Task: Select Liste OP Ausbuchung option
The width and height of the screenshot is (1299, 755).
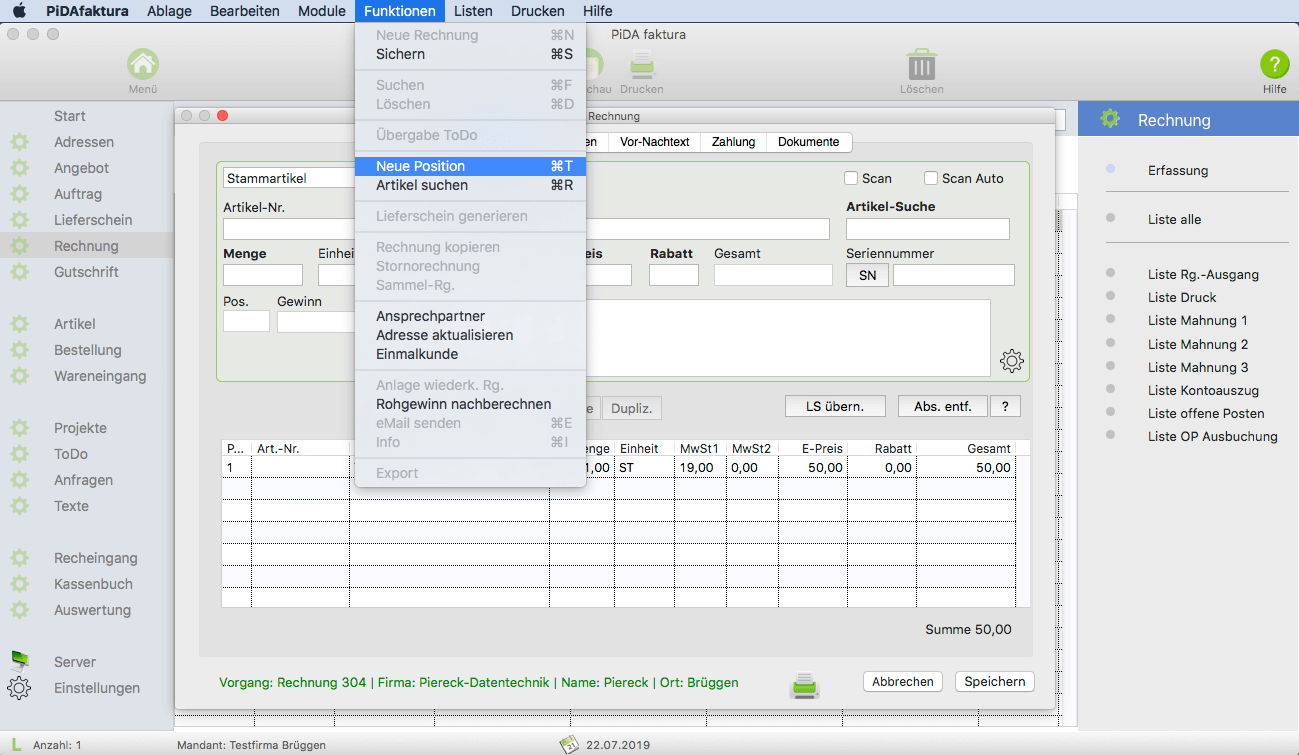Action: click(x=1213, y=436)
